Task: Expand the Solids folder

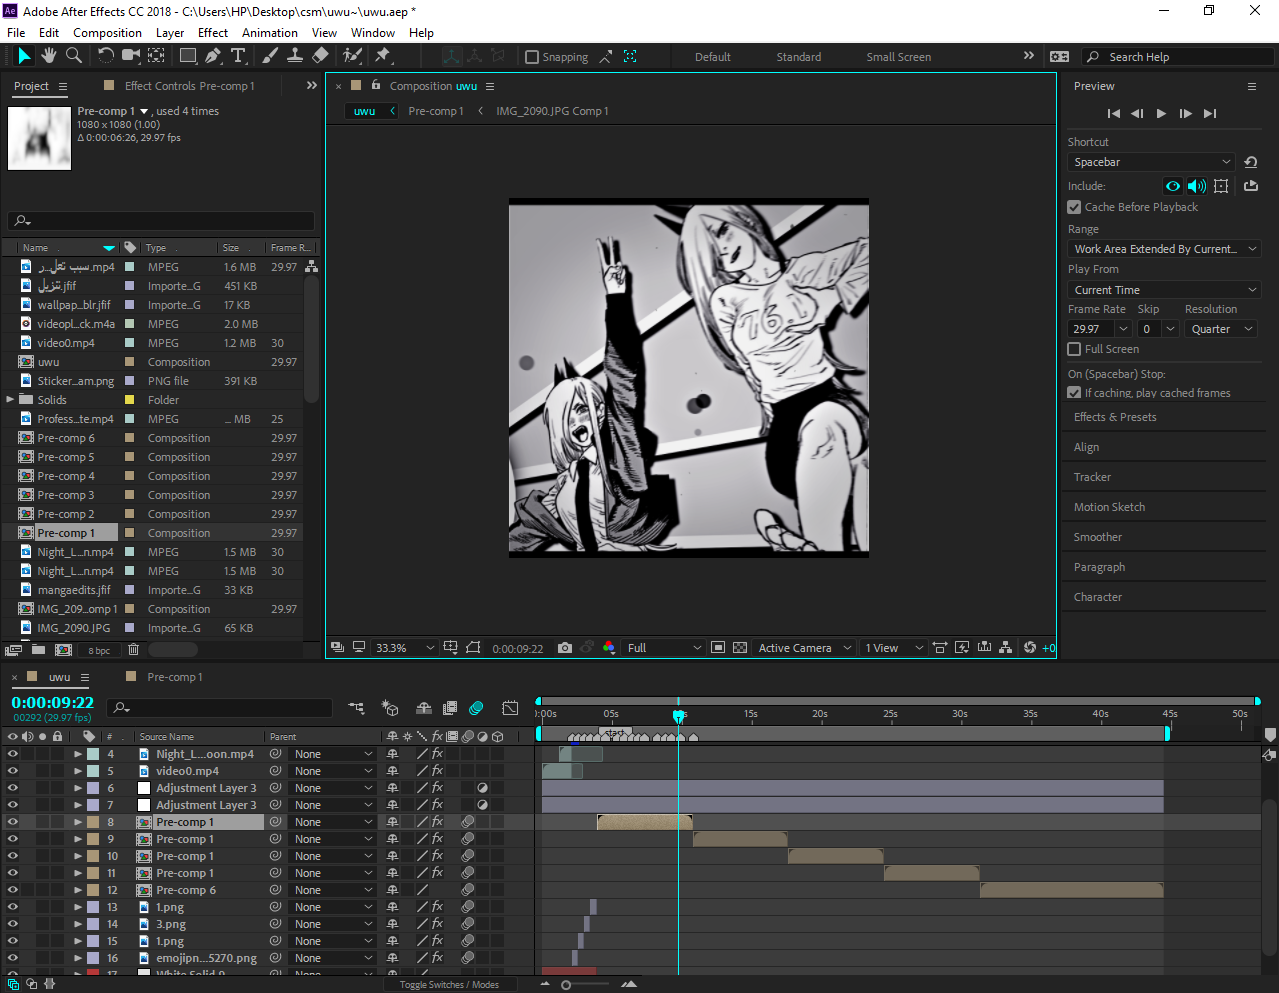Action: [x=10, y=400]
